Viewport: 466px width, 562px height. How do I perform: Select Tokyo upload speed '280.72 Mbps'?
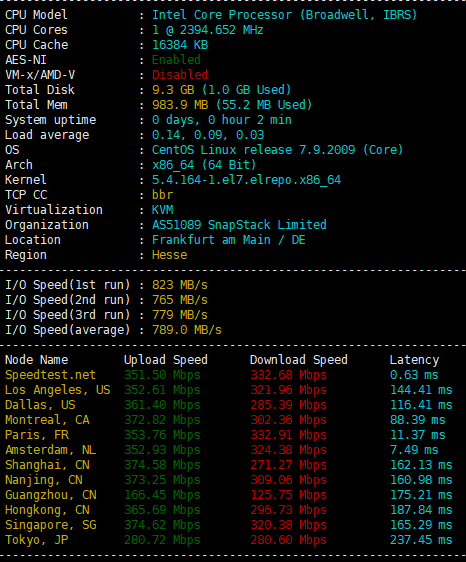(162, 540)
